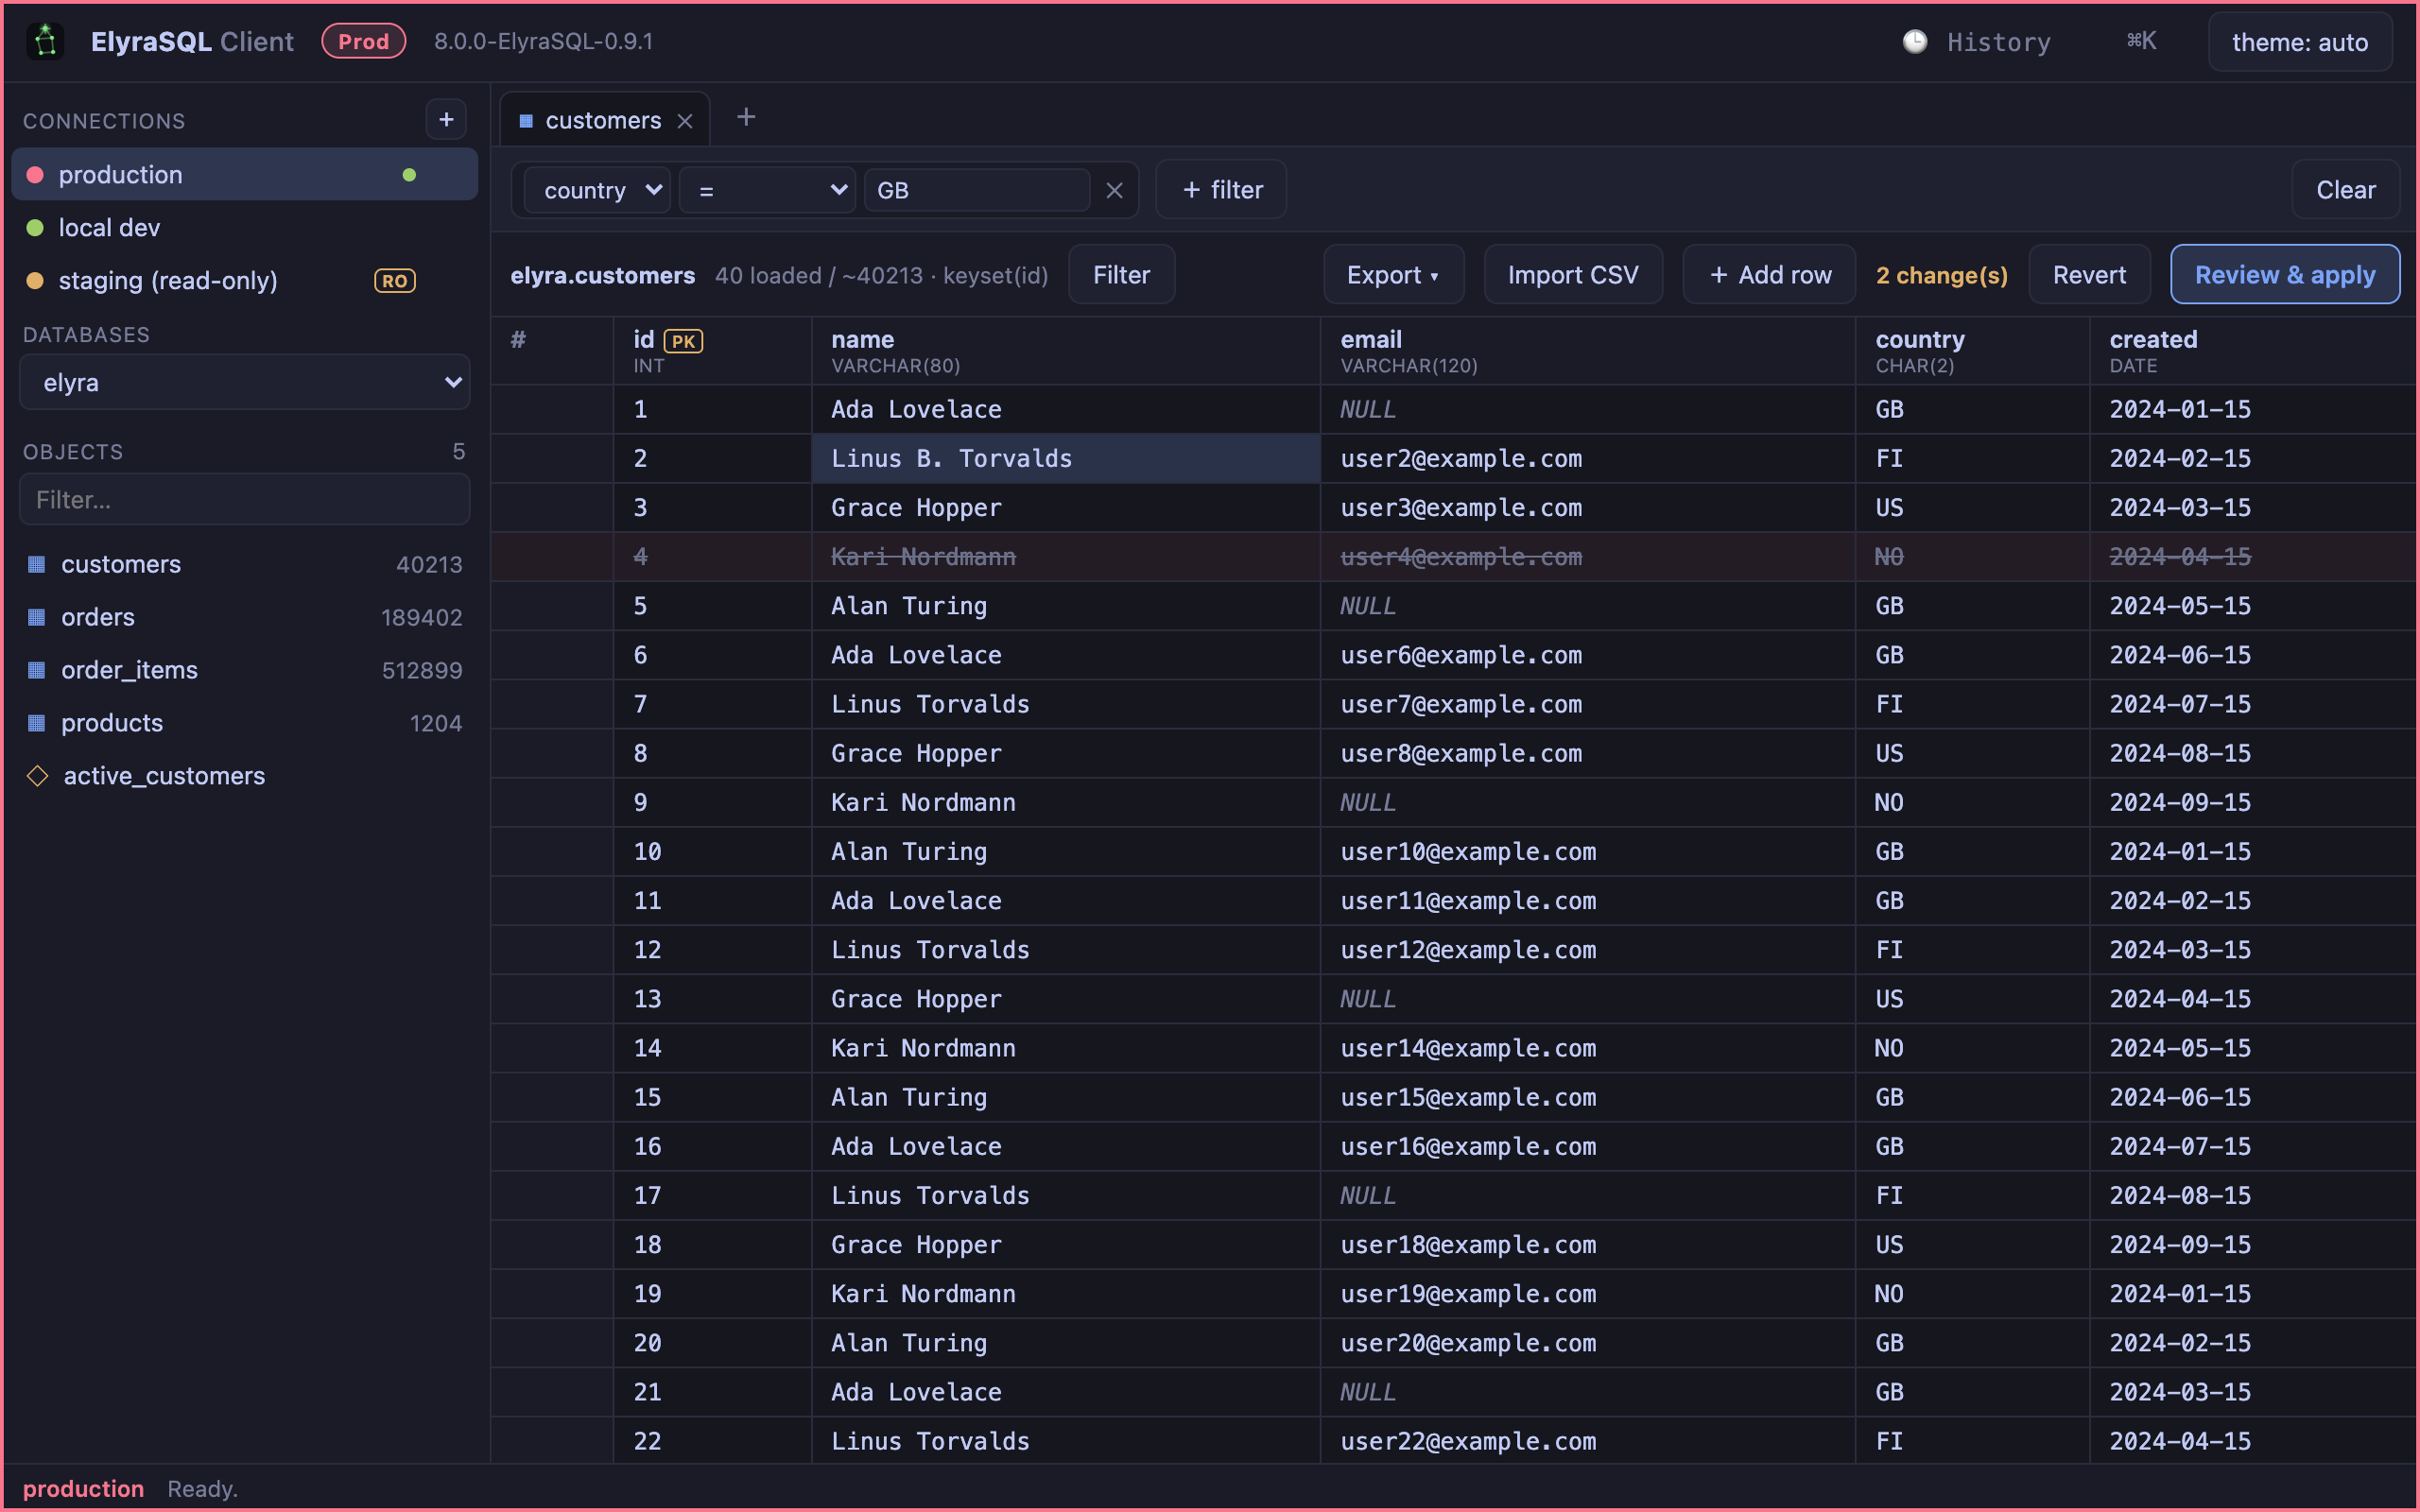The image size is (2420, 1512).
Task: Click the Revert button
Action: 2089,275
